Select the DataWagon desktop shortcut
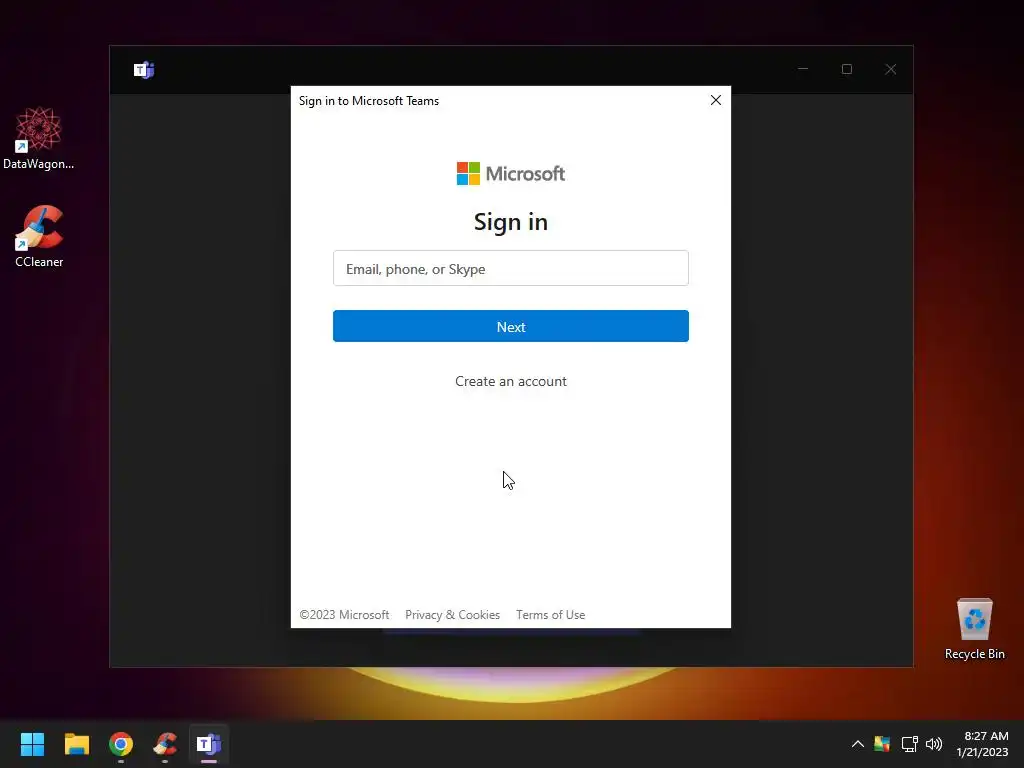The width and height of the screenshot is (1024, 768). point(39,138)
